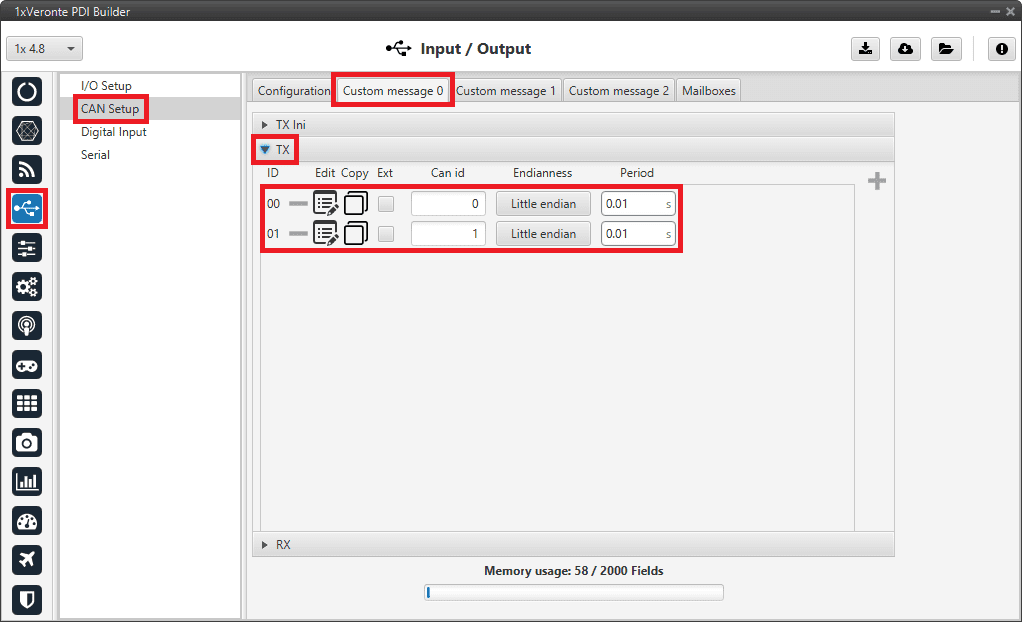Click the plus icon to add TX message
Screen dimensions: 1022x622
pos(877,181)
